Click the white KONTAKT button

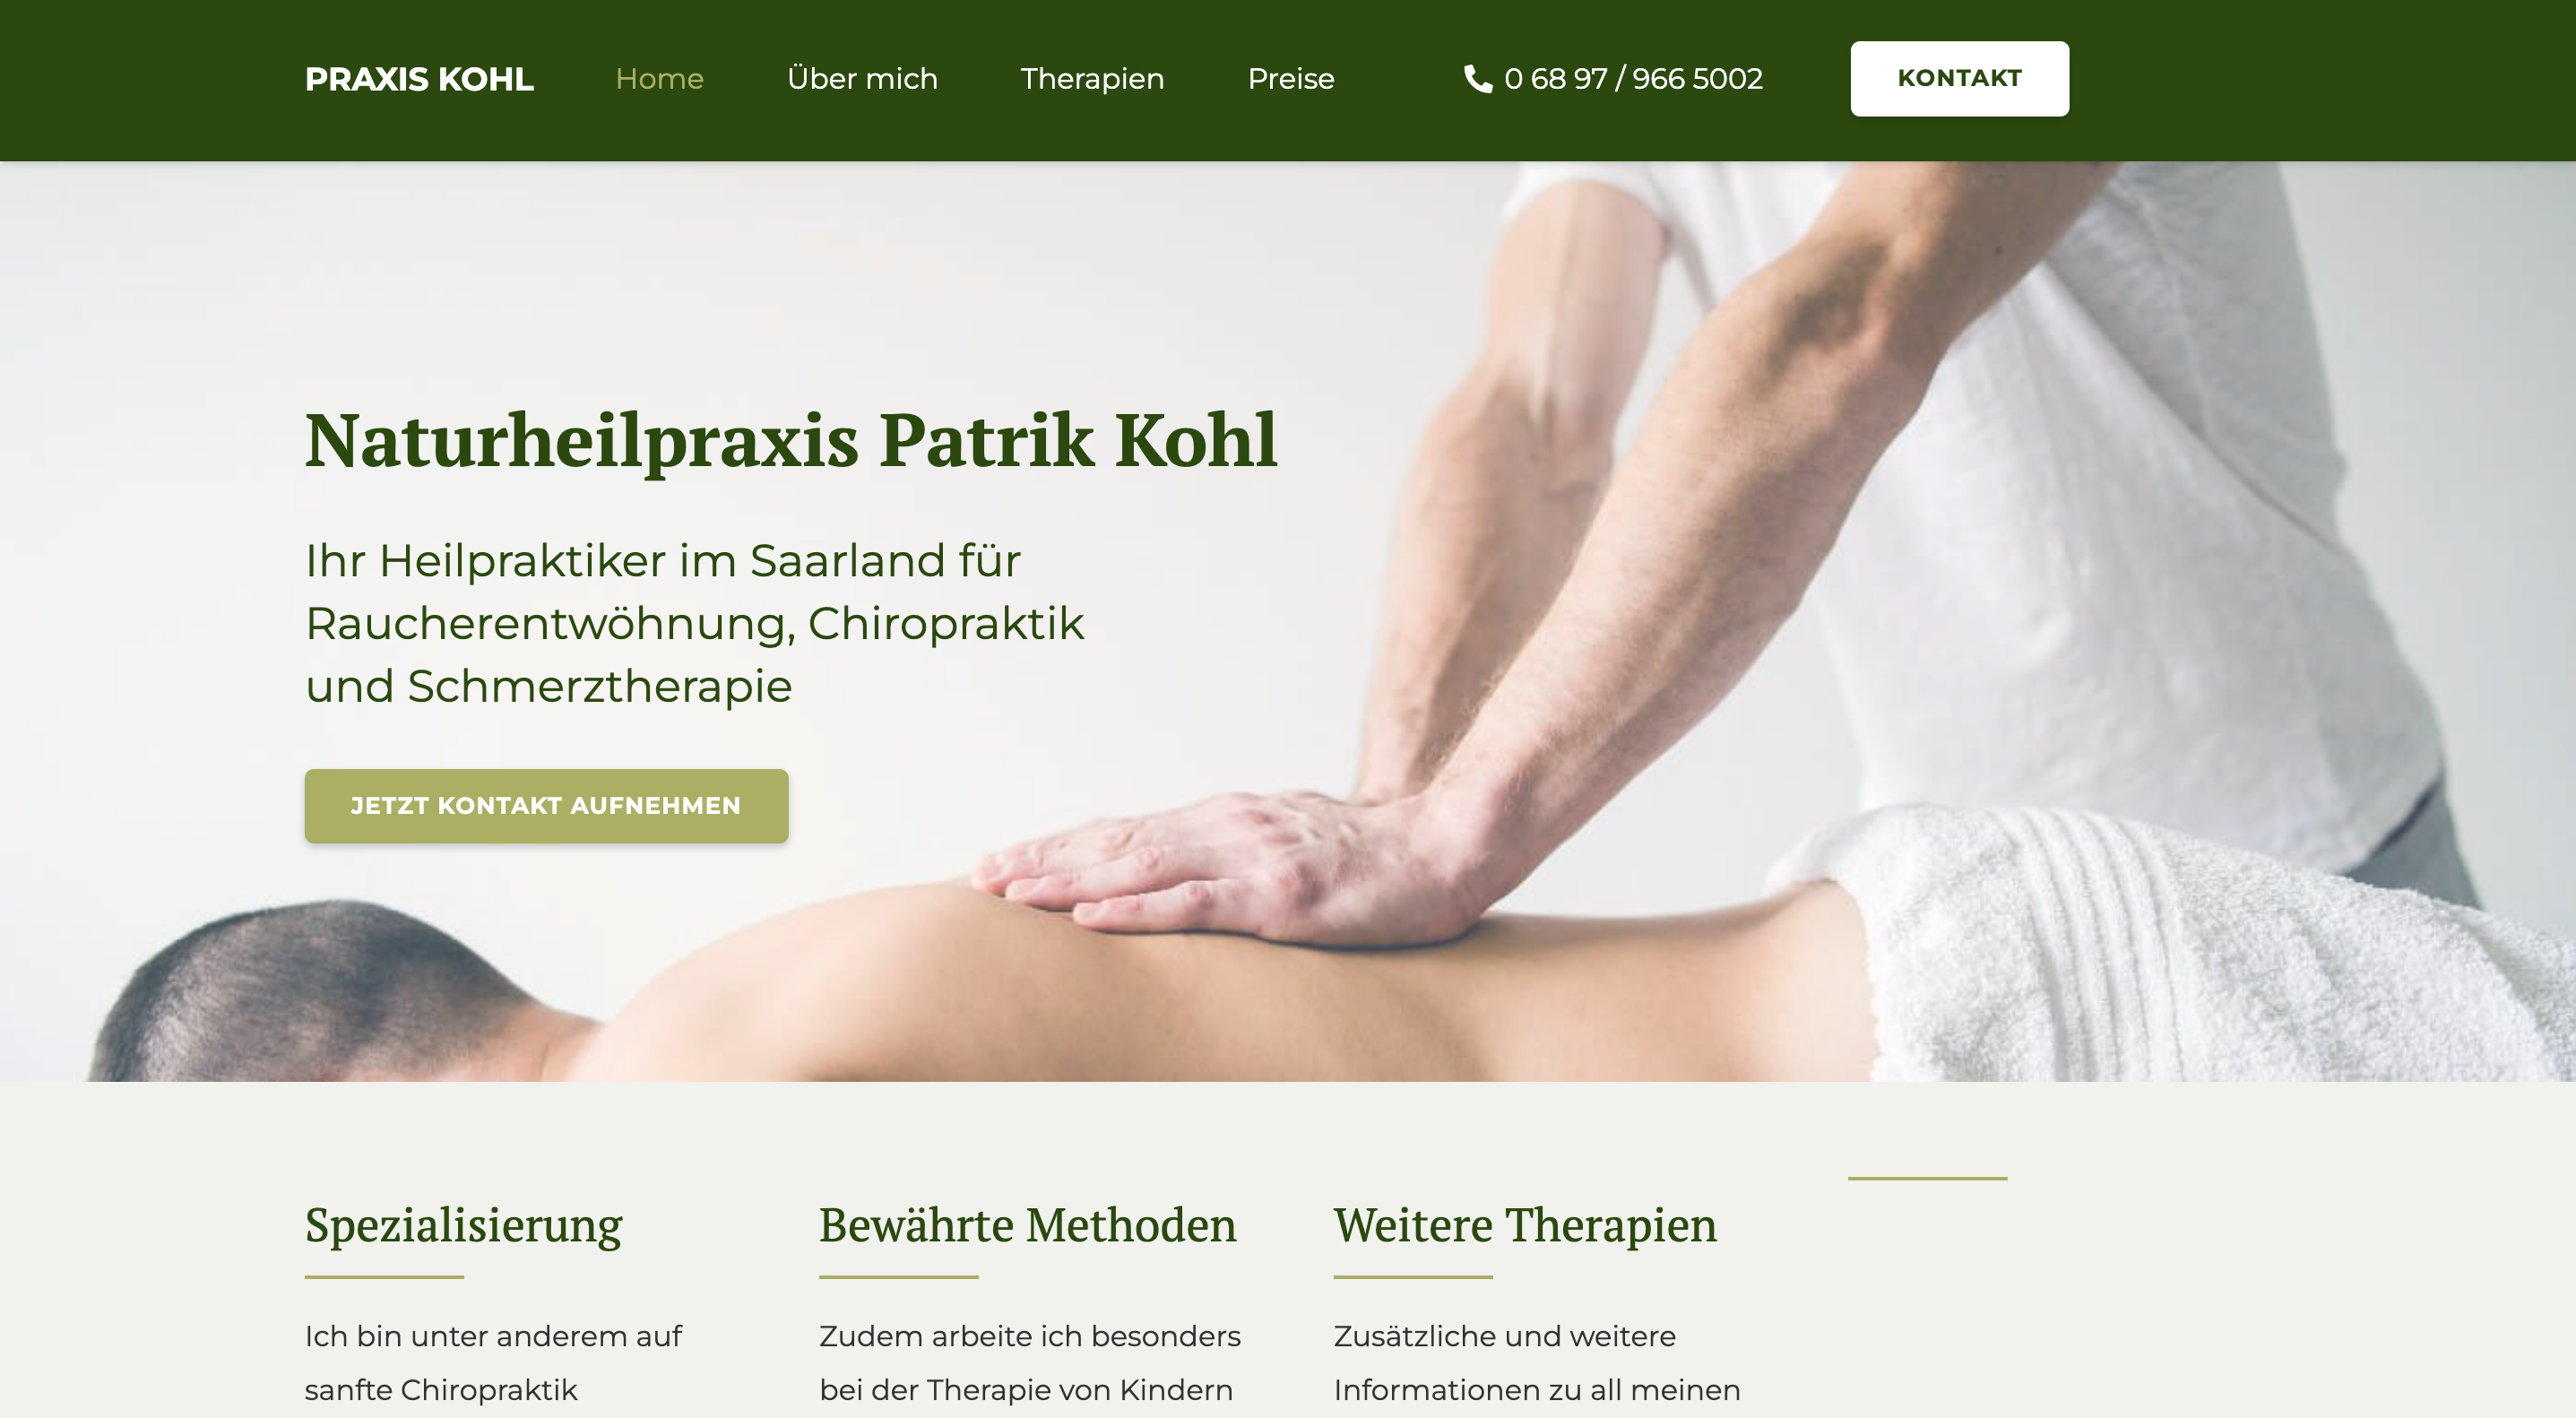click(x=1959, y=78)
